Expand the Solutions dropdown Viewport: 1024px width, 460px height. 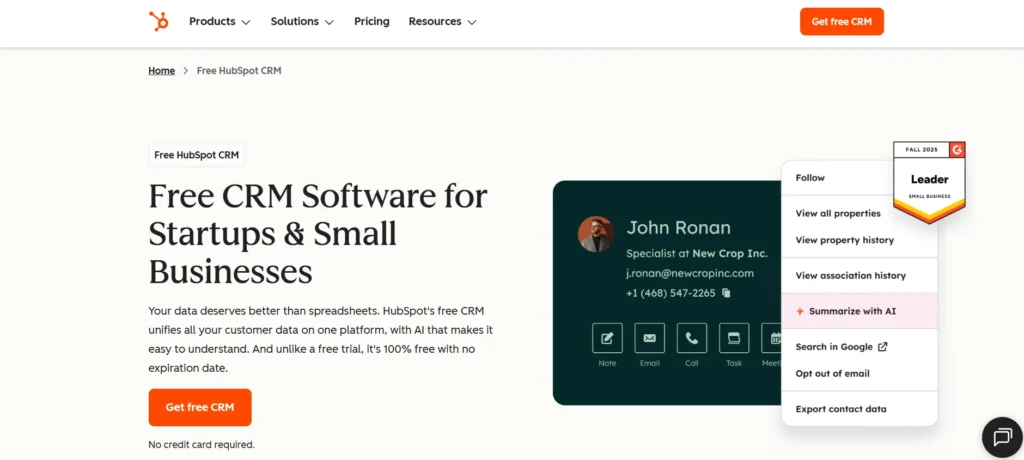click(x=302, y=21)
